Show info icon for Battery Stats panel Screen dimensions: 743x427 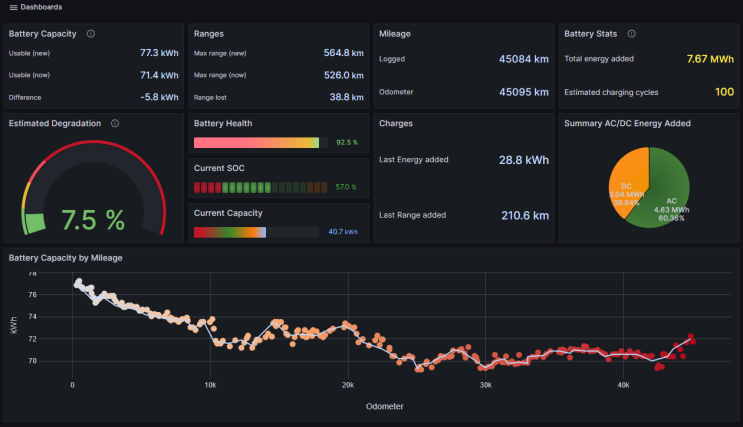(x=631, y=34)
